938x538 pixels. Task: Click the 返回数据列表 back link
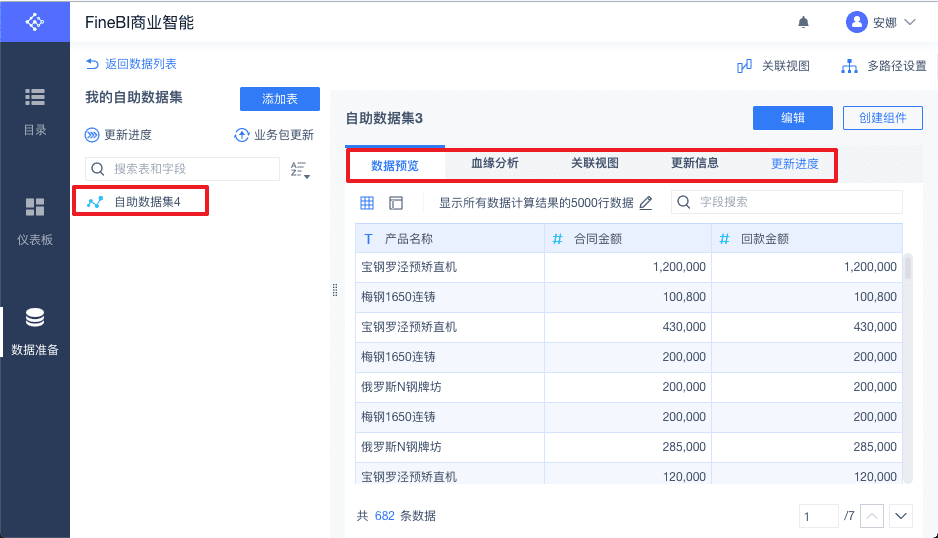point(131,64)
